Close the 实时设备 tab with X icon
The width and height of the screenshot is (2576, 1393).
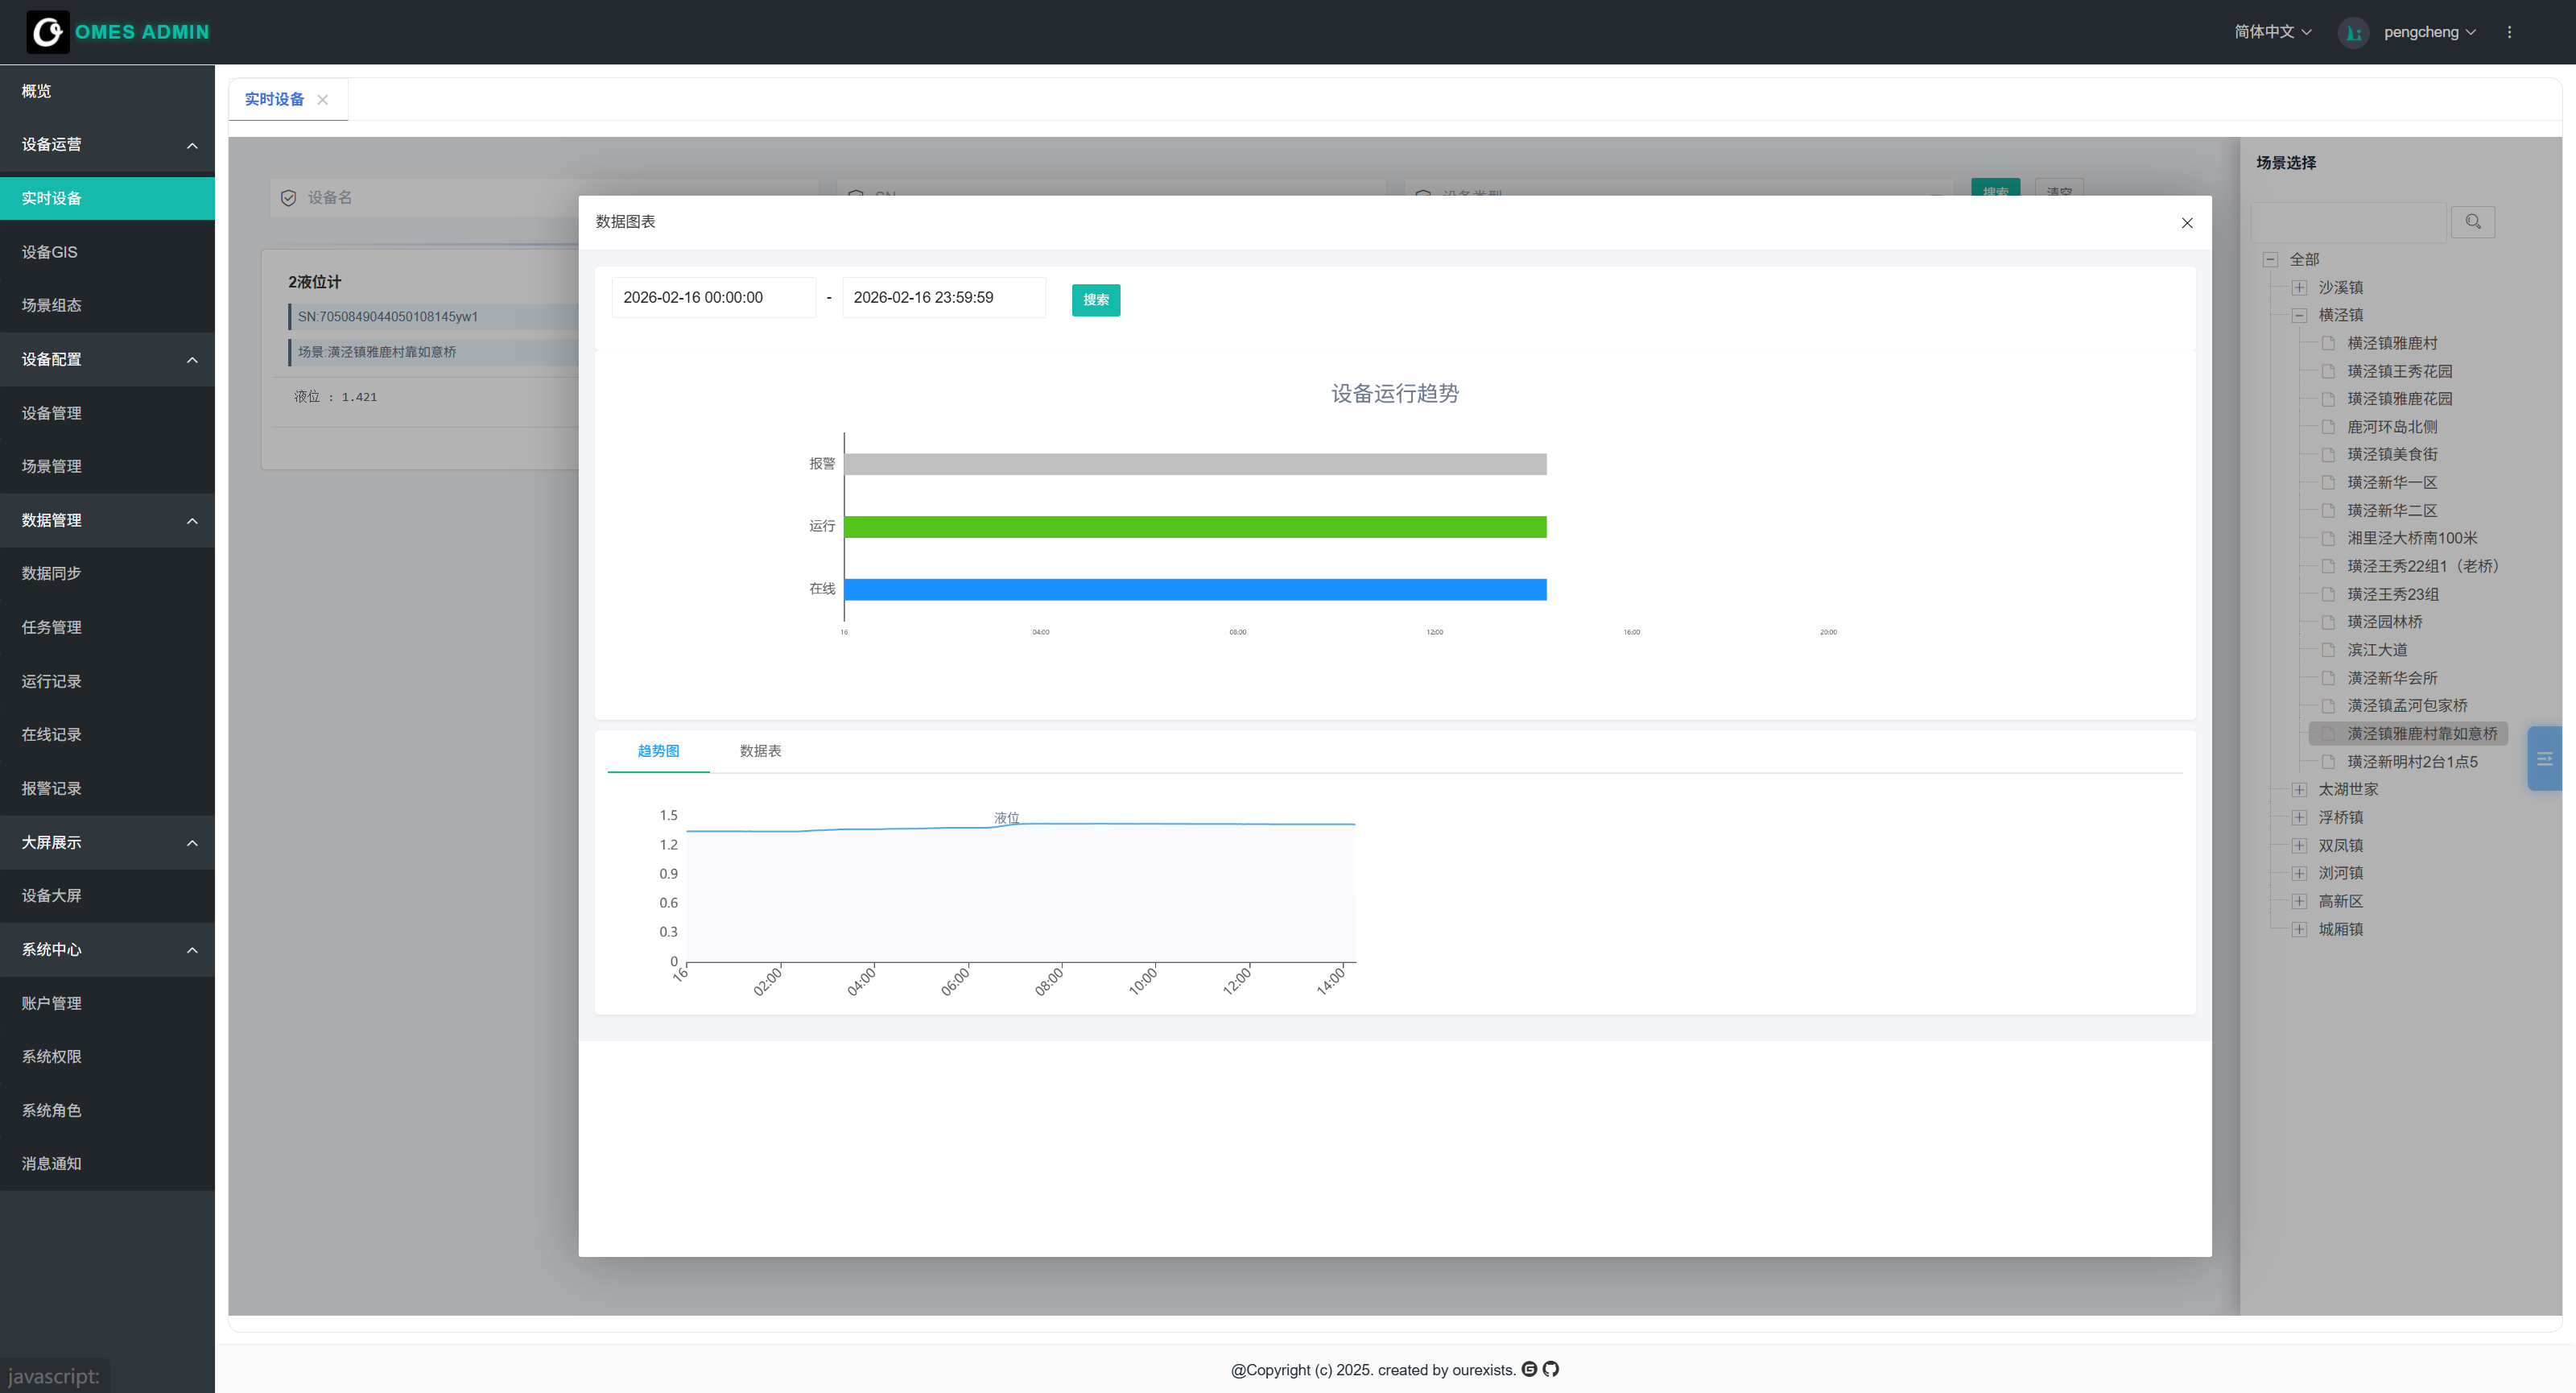(323, 100)
